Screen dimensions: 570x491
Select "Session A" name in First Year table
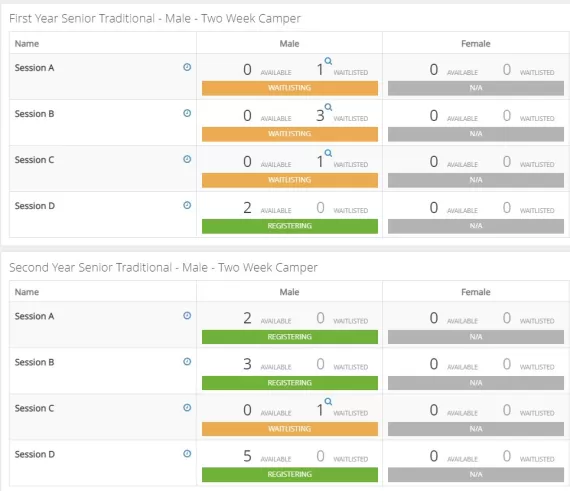point(35,68)
